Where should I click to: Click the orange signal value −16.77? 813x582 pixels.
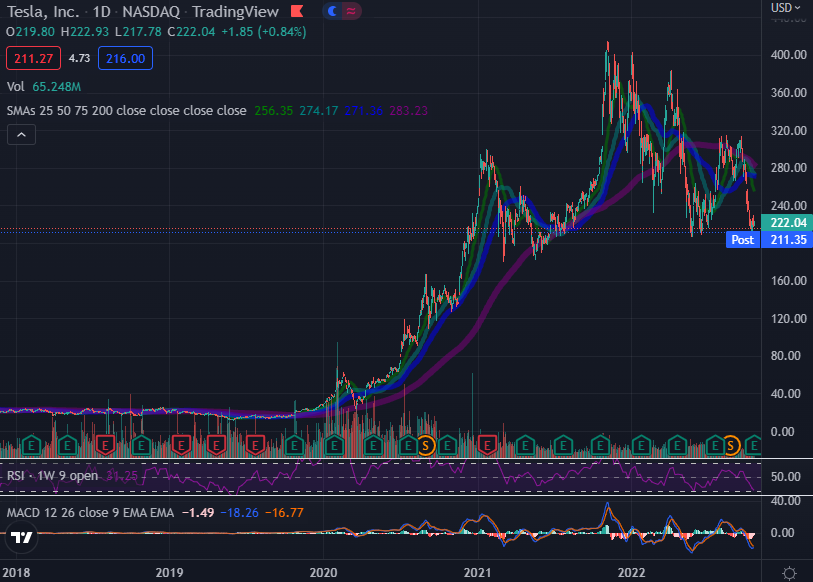click(x=284, y=512)
